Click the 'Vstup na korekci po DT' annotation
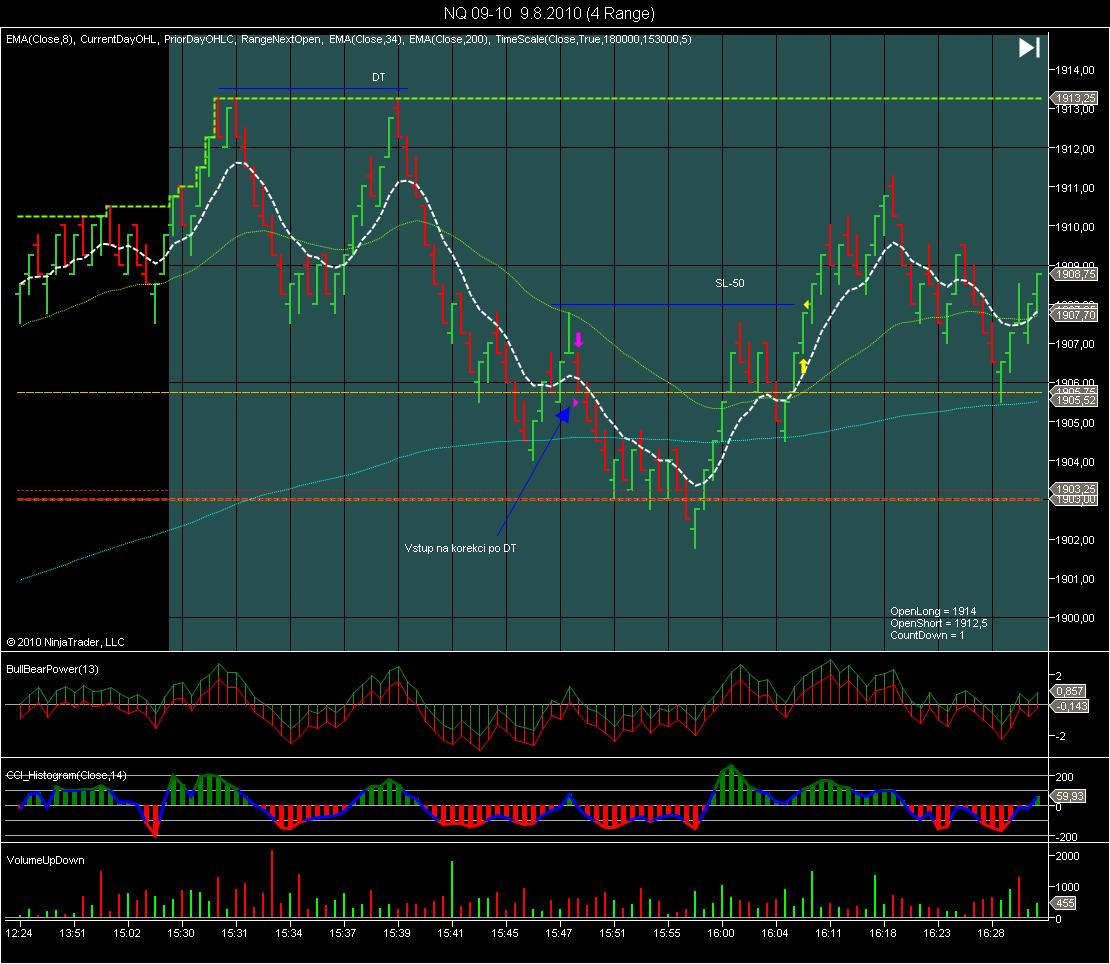 pos(458,548)
